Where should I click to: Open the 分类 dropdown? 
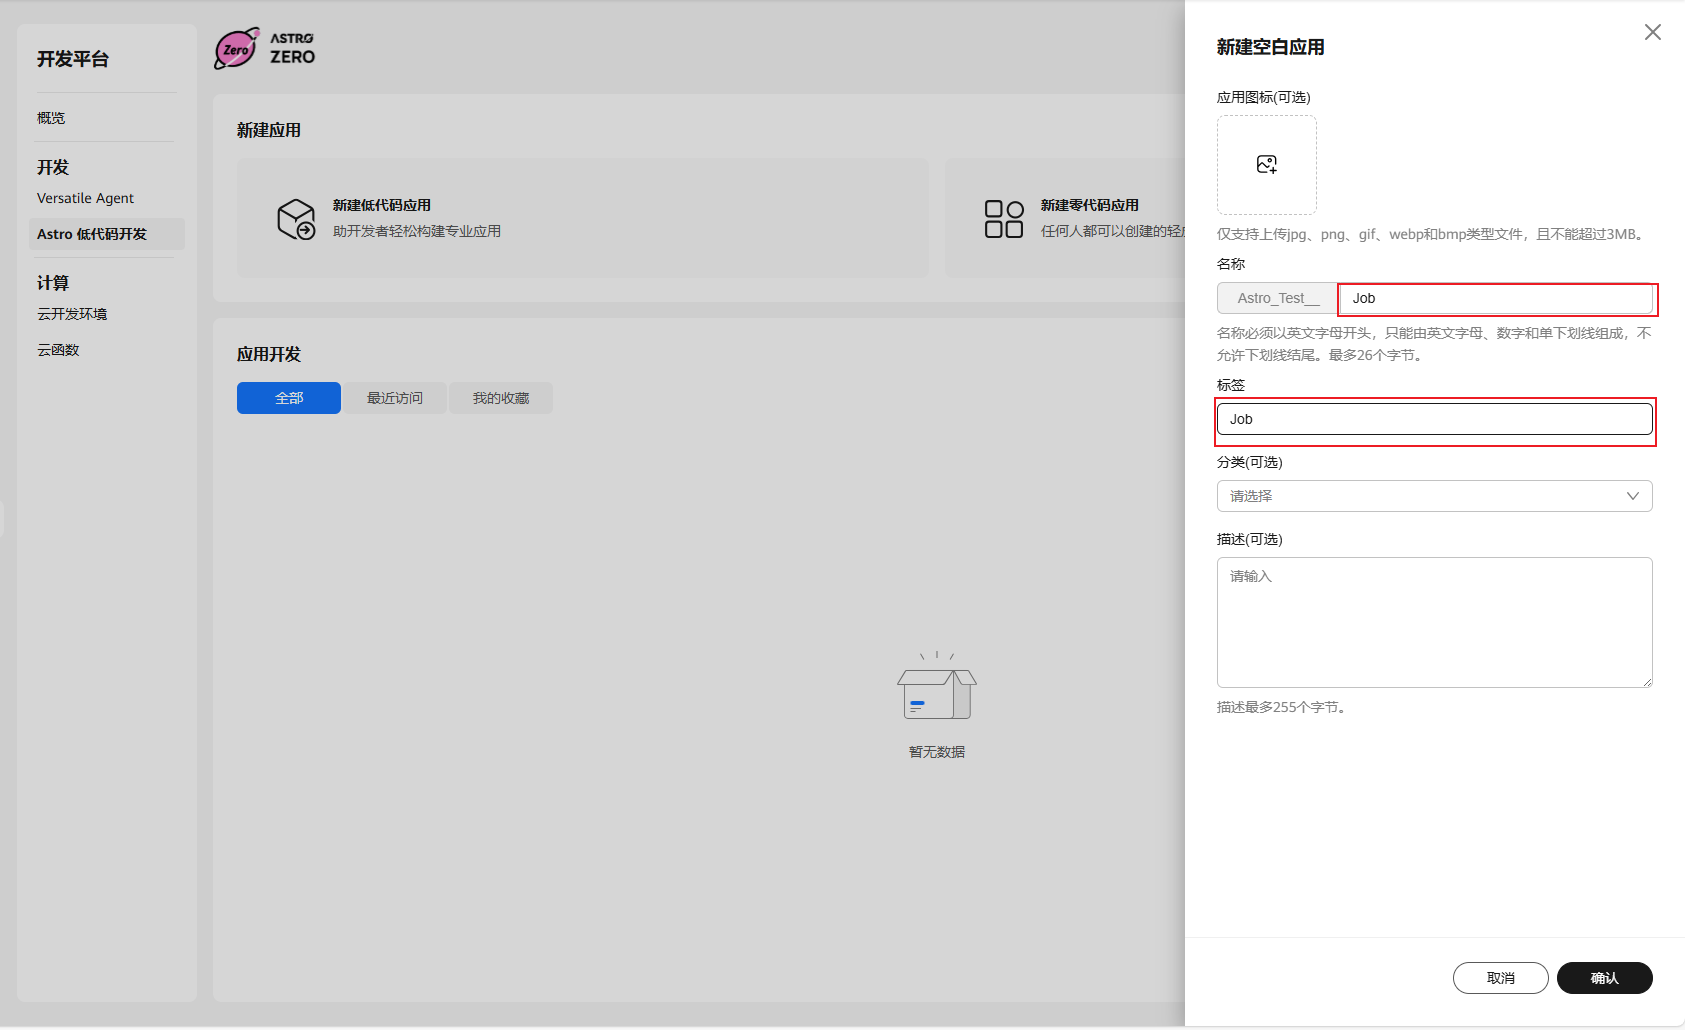(1435, 496)
